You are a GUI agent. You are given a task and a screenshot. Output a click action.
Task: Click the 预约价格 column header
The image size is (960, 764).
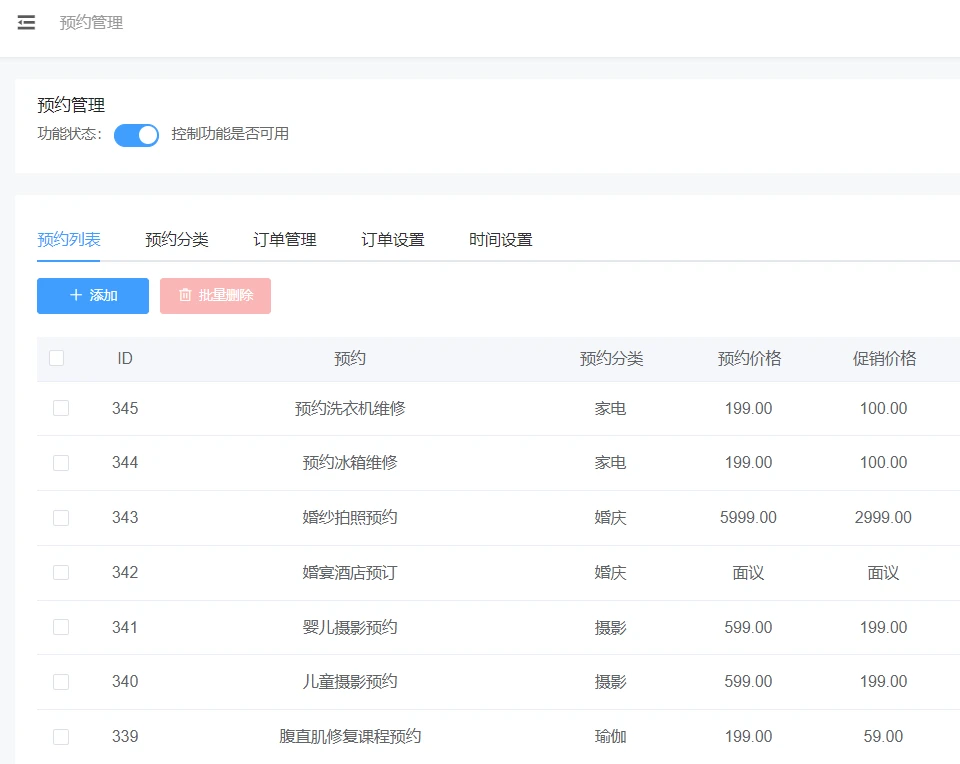pyautogui.click(x=749, y=358)
